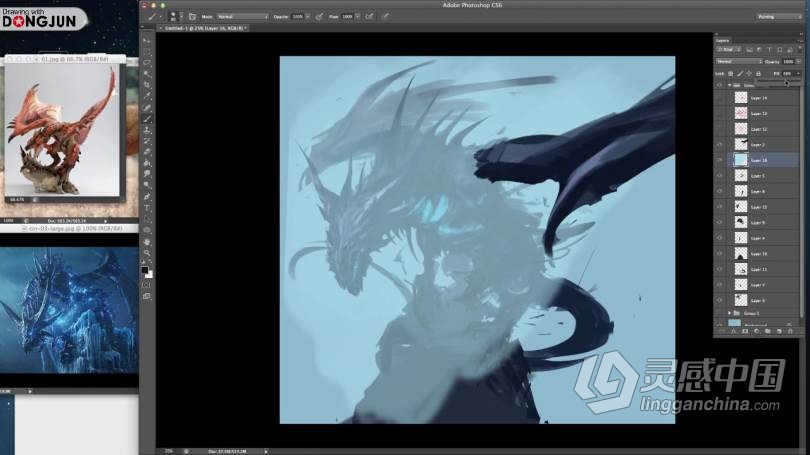Open the brush Mode dropdown

tap(242, 17)
